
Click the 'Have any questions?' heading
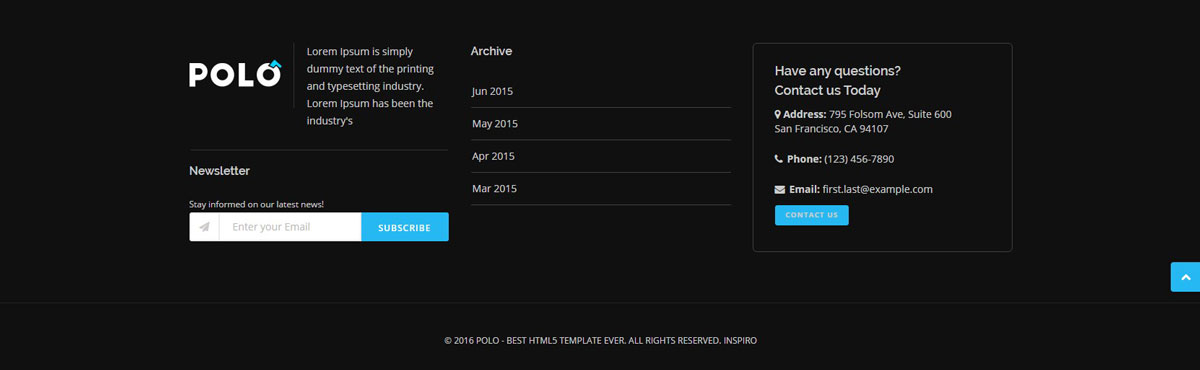point(838,71)
